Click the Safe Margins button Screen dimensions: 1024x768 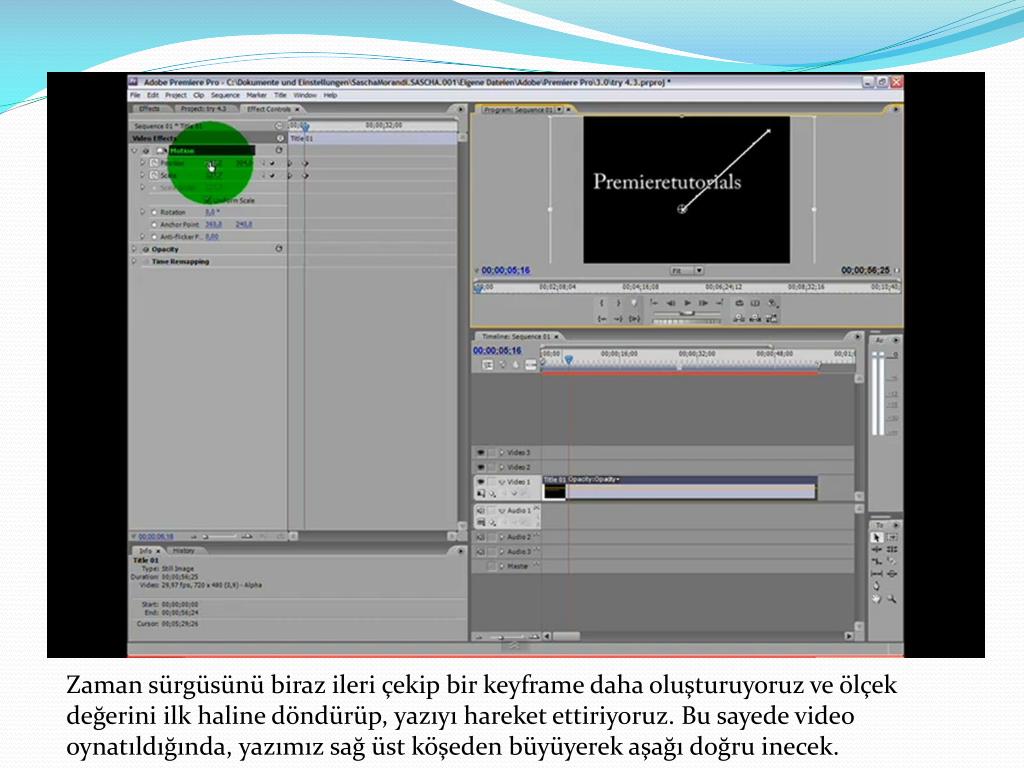click(x=755, y=303)
